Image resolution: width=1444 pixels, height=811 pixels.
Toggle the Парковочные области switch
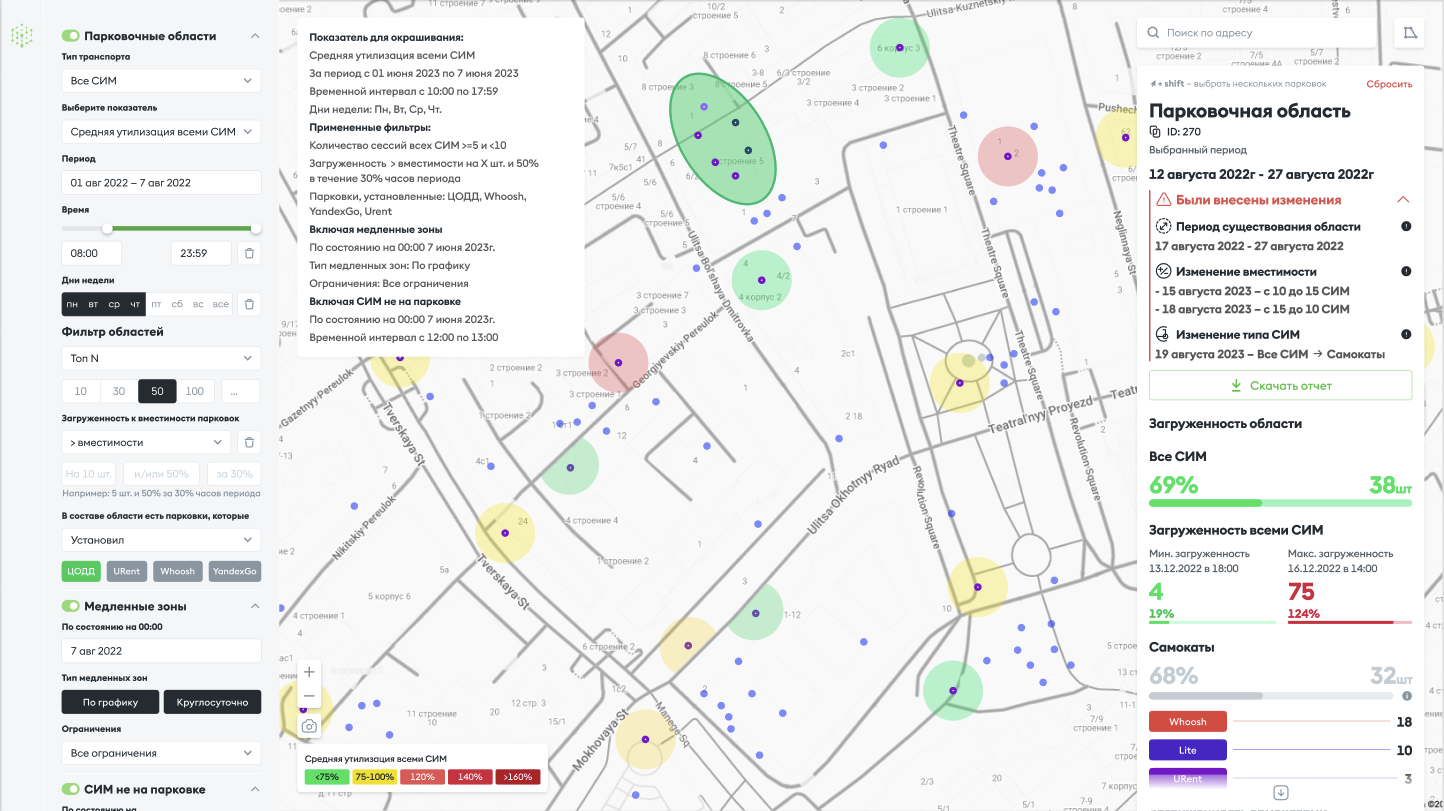click(70, 36)
